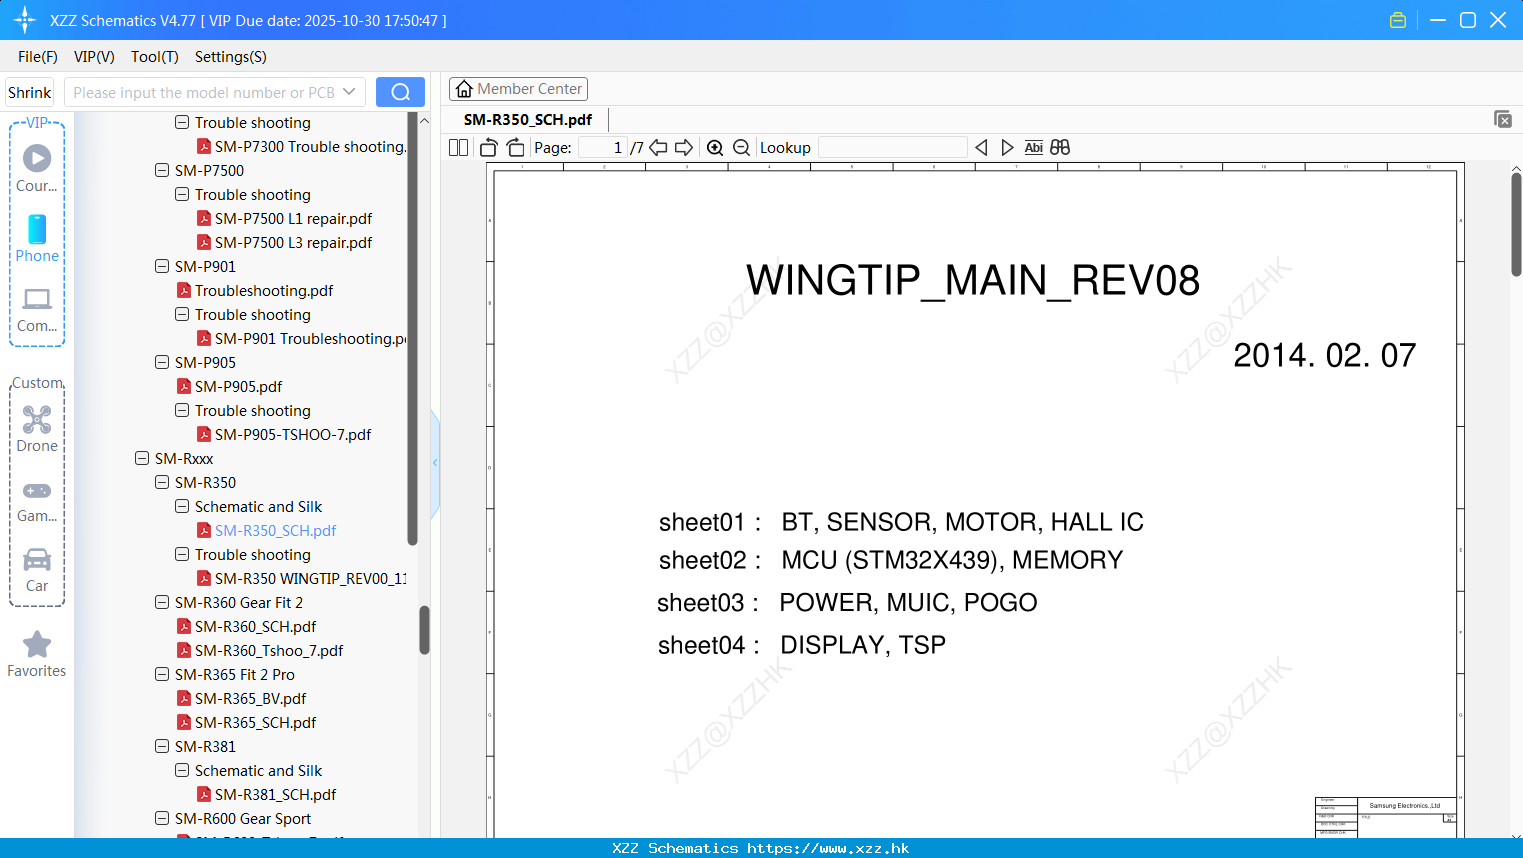Click the page number input box

pyautogui.click(x=603, y=148)
